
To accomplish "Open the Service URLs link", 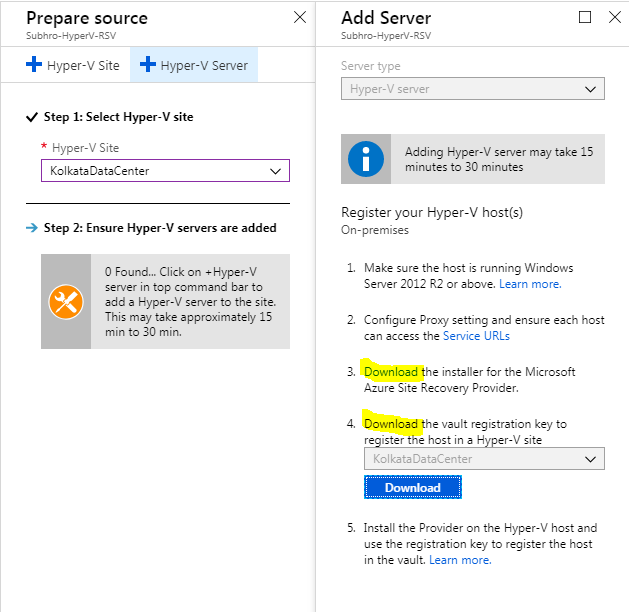I will coord(476,336).
